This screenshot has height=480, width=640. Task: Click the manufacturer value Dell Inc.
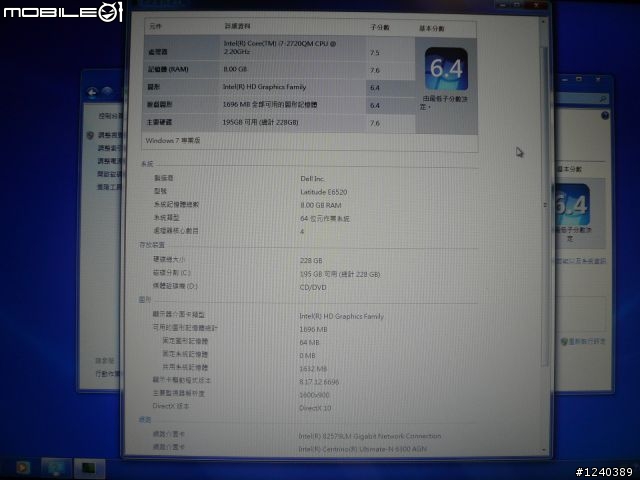[x=312, y=179]
